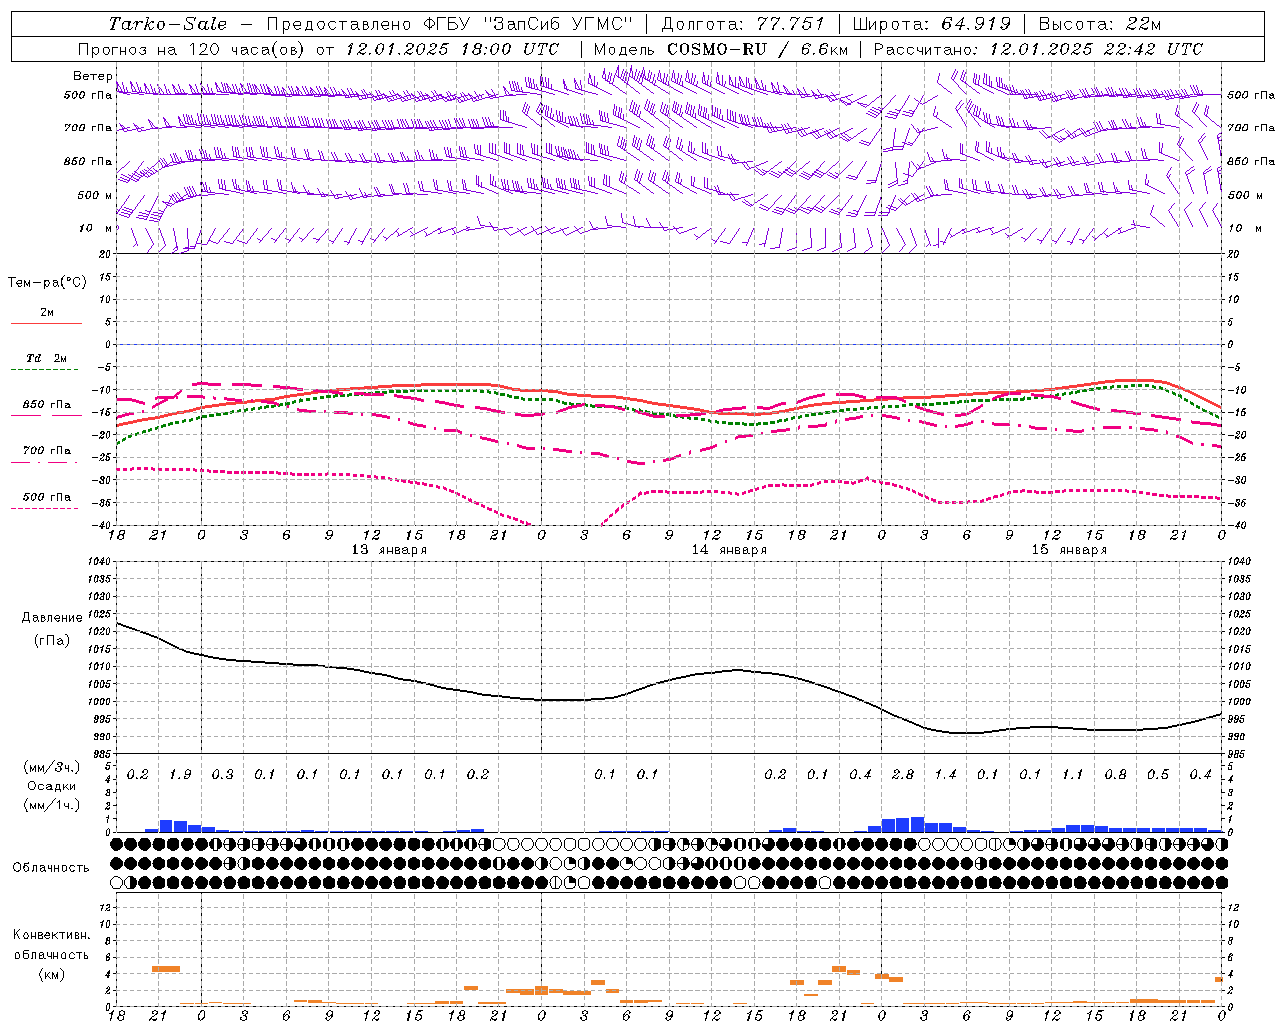Click the 2.8 precipitation value

903,775
